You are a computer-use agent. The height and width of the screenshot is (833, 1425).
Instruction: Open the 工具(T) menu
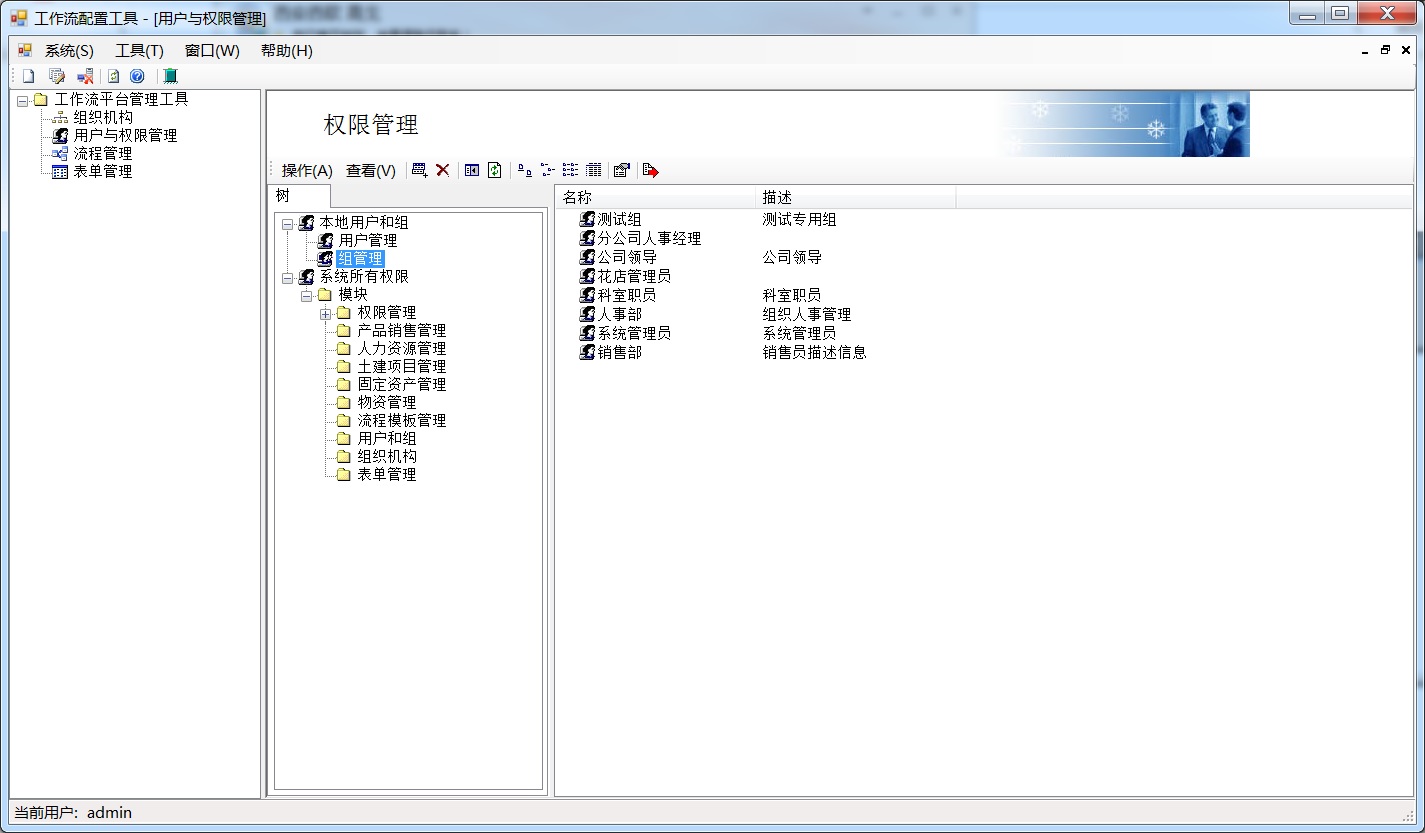139,51
